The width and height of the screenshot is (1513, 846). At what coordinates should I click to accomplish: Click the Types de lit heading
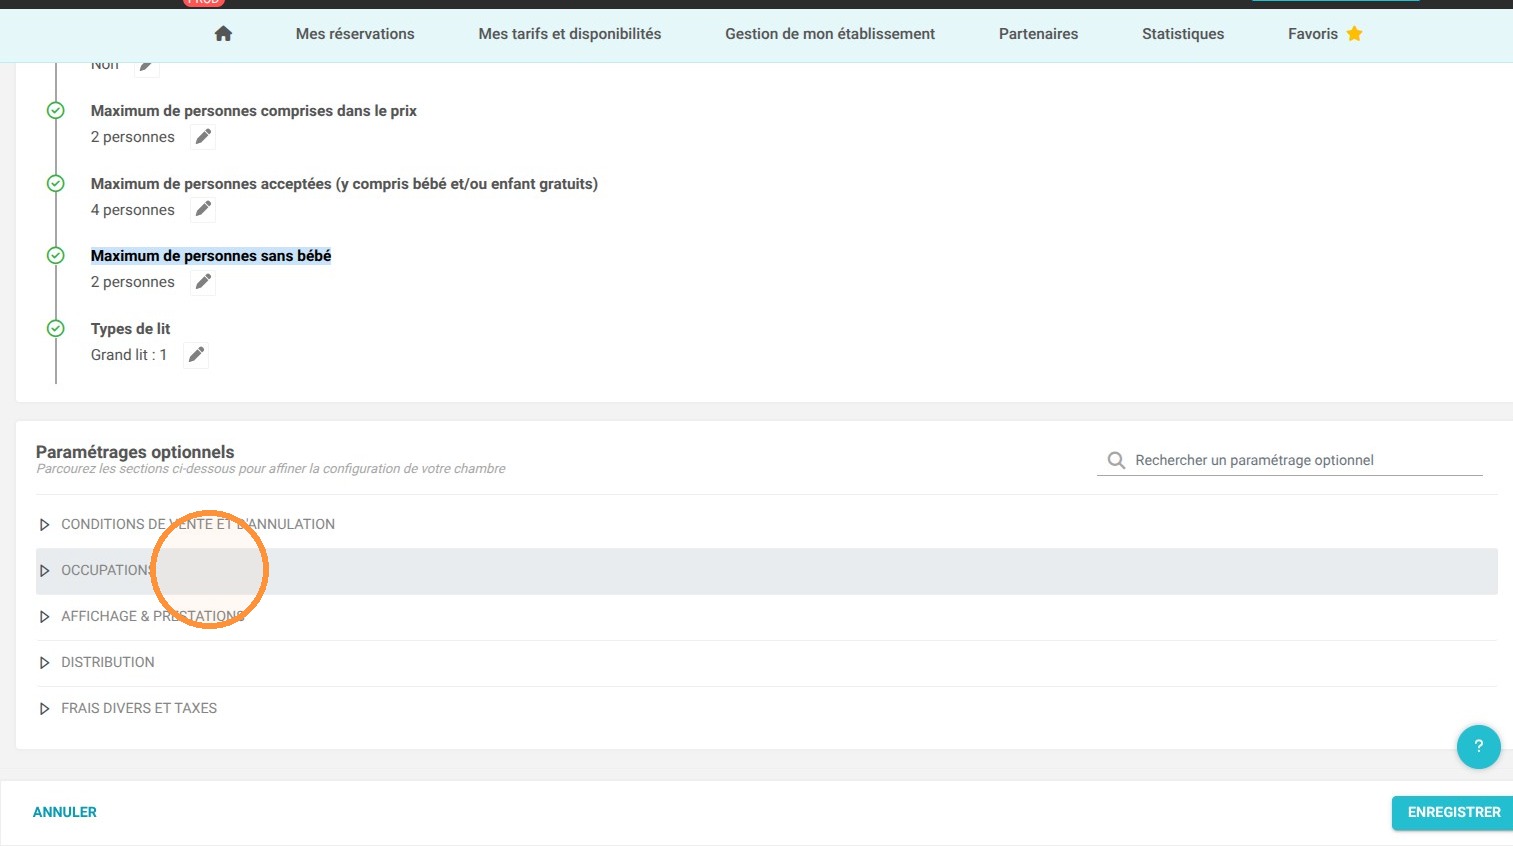pos(130,329)
